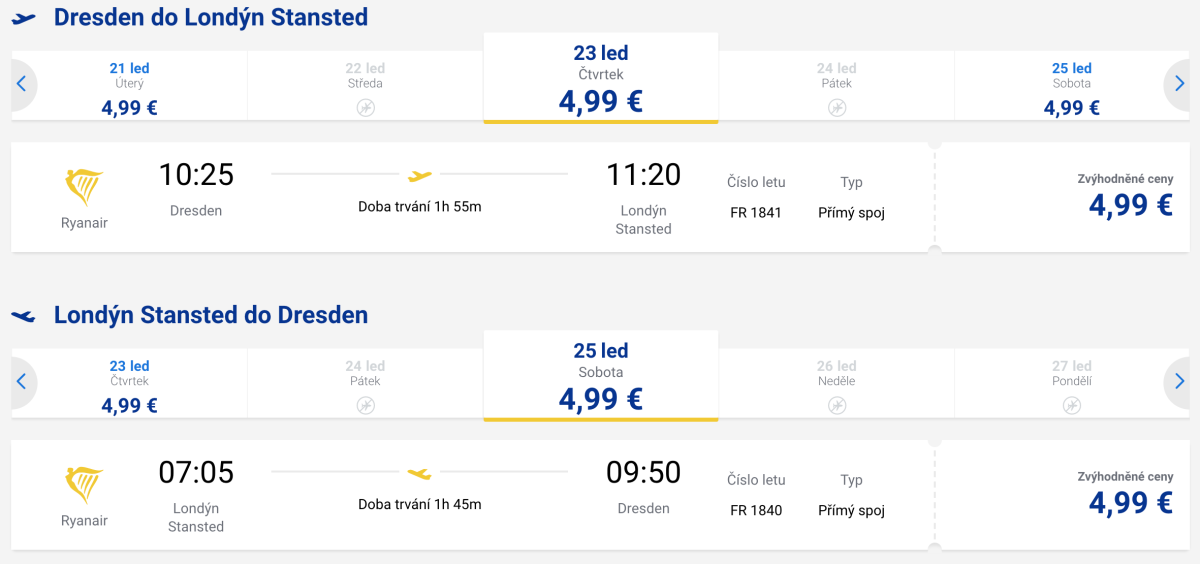Choose the 4,99 € fare for flight FR 1841
The width and height of the screenshot is (1200, 564).
1130,204
